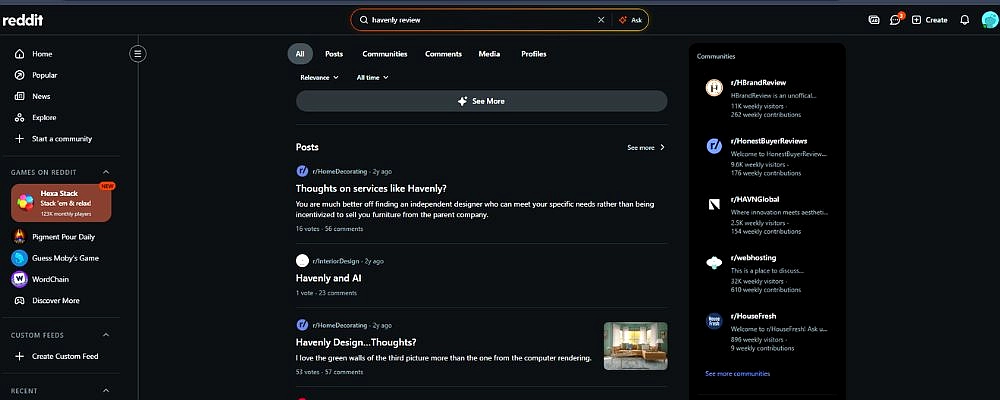1000x400 pixels.
Task: Open post Havenly Design...Thoughts?
Action: 356,342
